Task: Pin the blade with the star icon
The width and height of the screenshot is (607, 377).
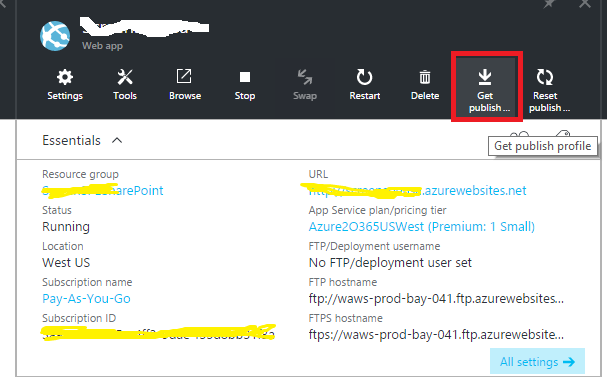Action: click(x=549, y=4)
